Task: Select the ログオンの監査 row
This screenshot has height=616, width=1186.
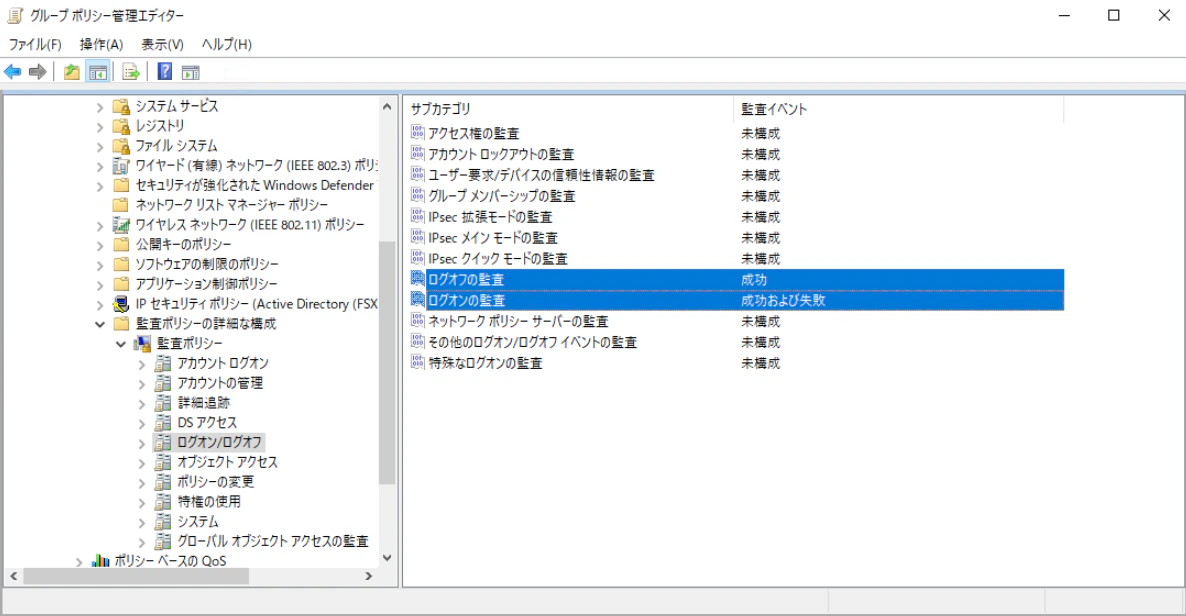Action: [737, 300]
